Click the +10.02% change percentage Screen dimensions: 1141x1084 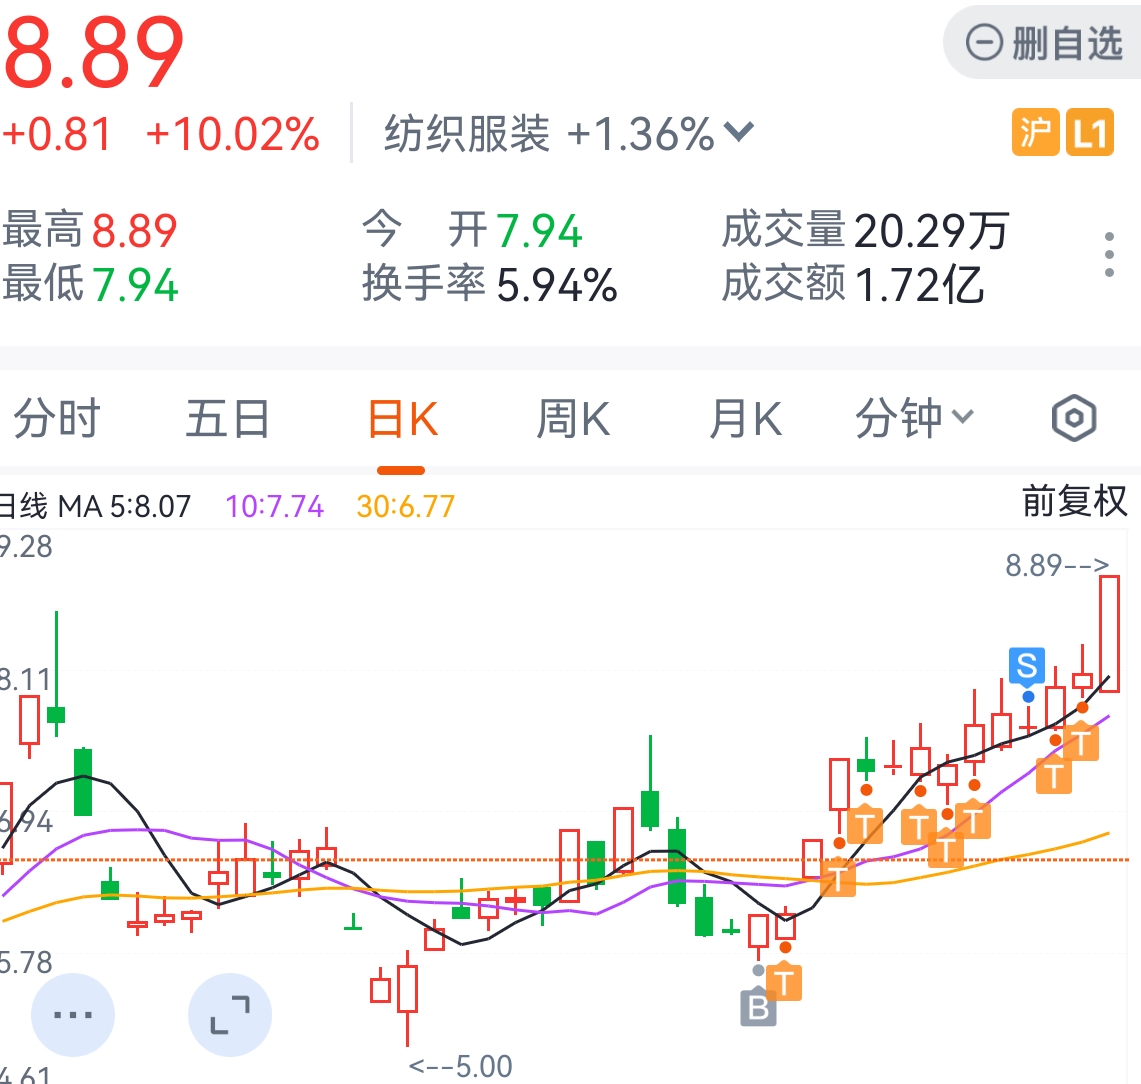pos(232,135)
